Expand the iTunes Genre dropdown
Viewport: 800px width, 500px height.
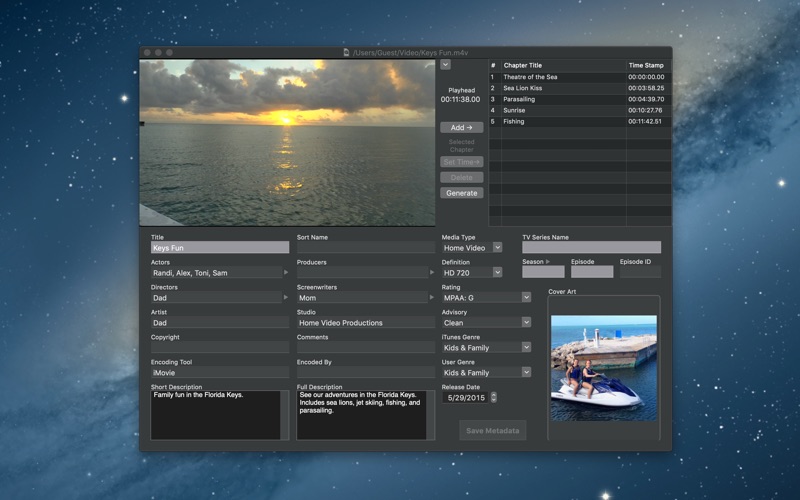point(486,347)
